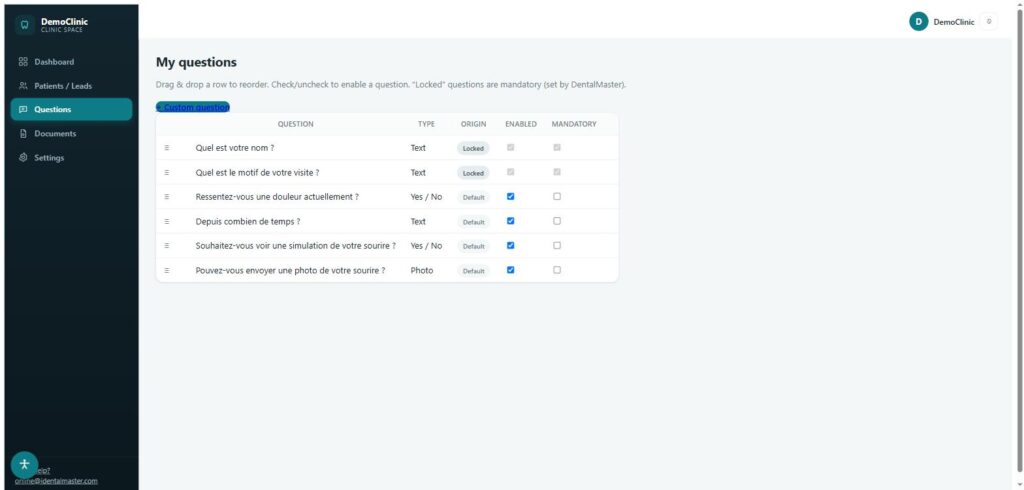Click the Default badge for photo question
The image size is (1024, 490).
pos(473,271)
